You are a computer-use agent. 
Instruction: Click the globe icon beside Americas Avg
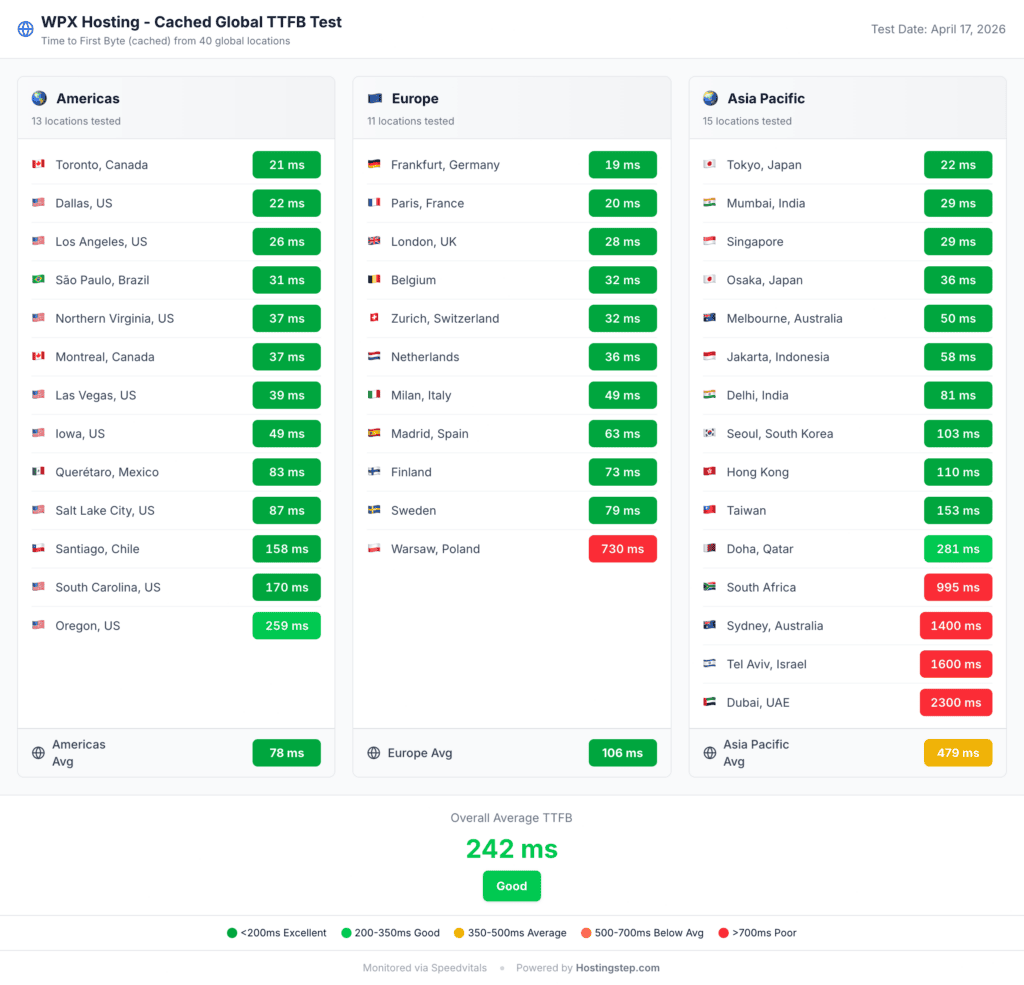click(39, 753)
